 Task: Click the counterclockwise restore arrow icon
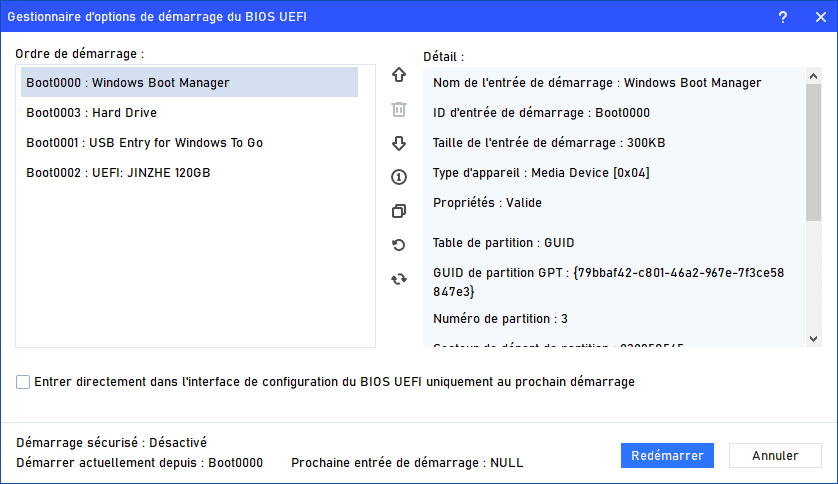pos(399,245)
